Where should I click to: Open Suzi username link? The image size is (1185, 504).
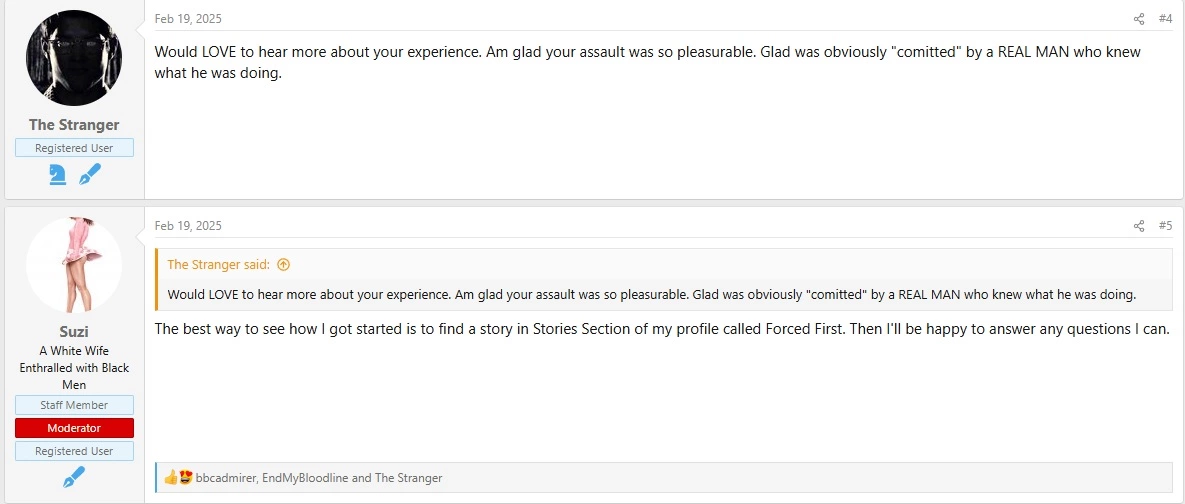[x=74, y=332]
